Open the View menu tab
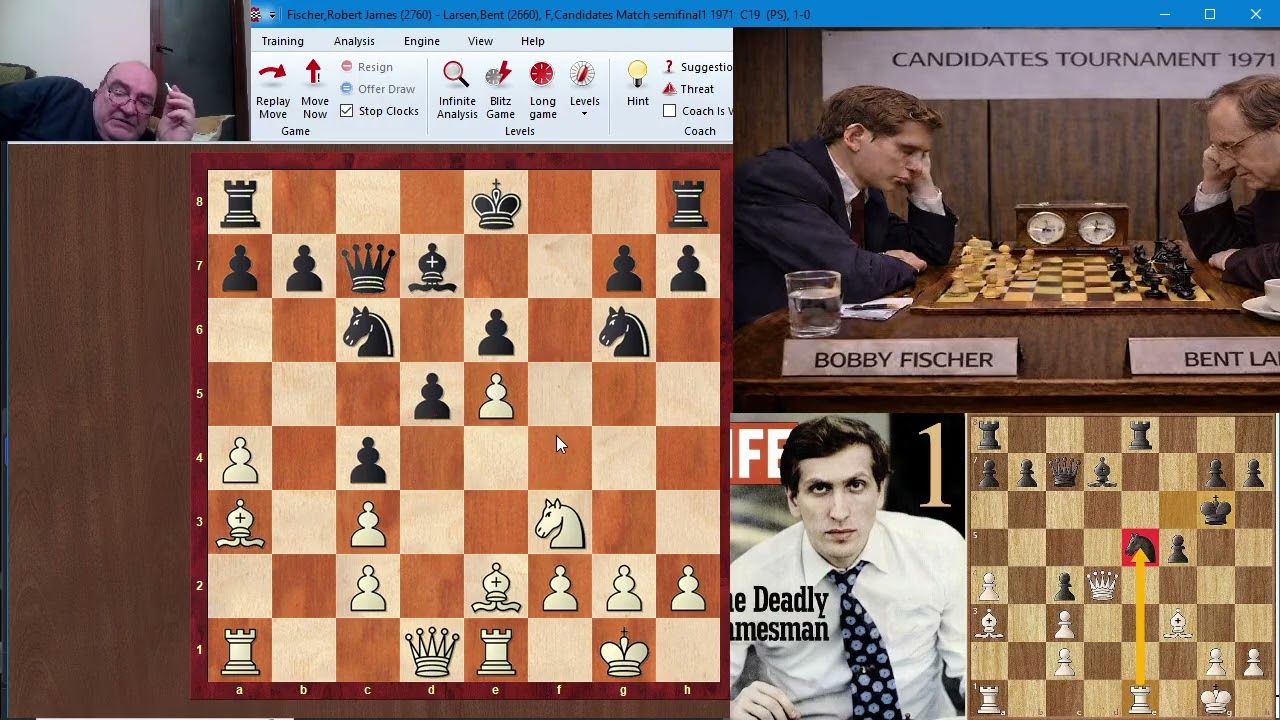Image resolution: width=1280 pixels, height=720 pixels. pos(480,41)
